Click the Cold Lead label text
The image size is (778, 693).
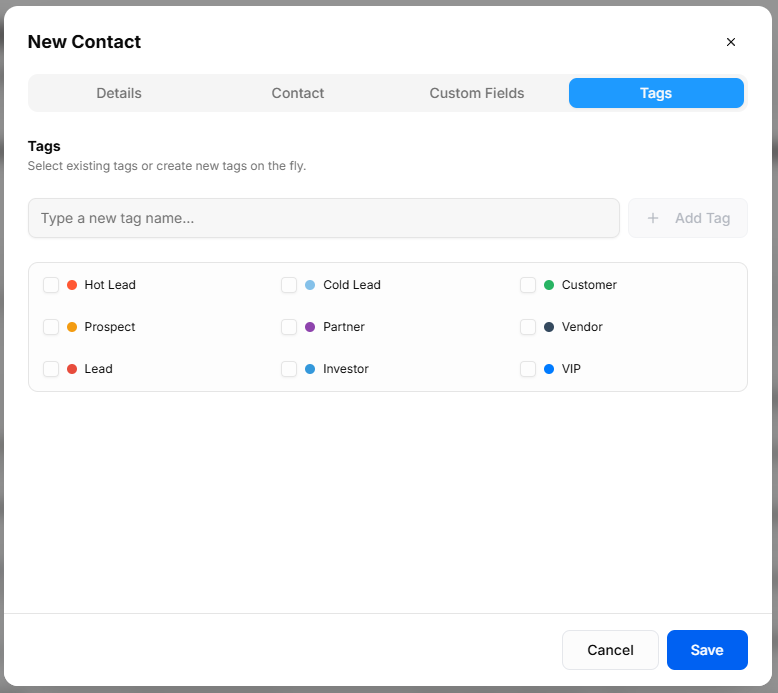[352, 285]
